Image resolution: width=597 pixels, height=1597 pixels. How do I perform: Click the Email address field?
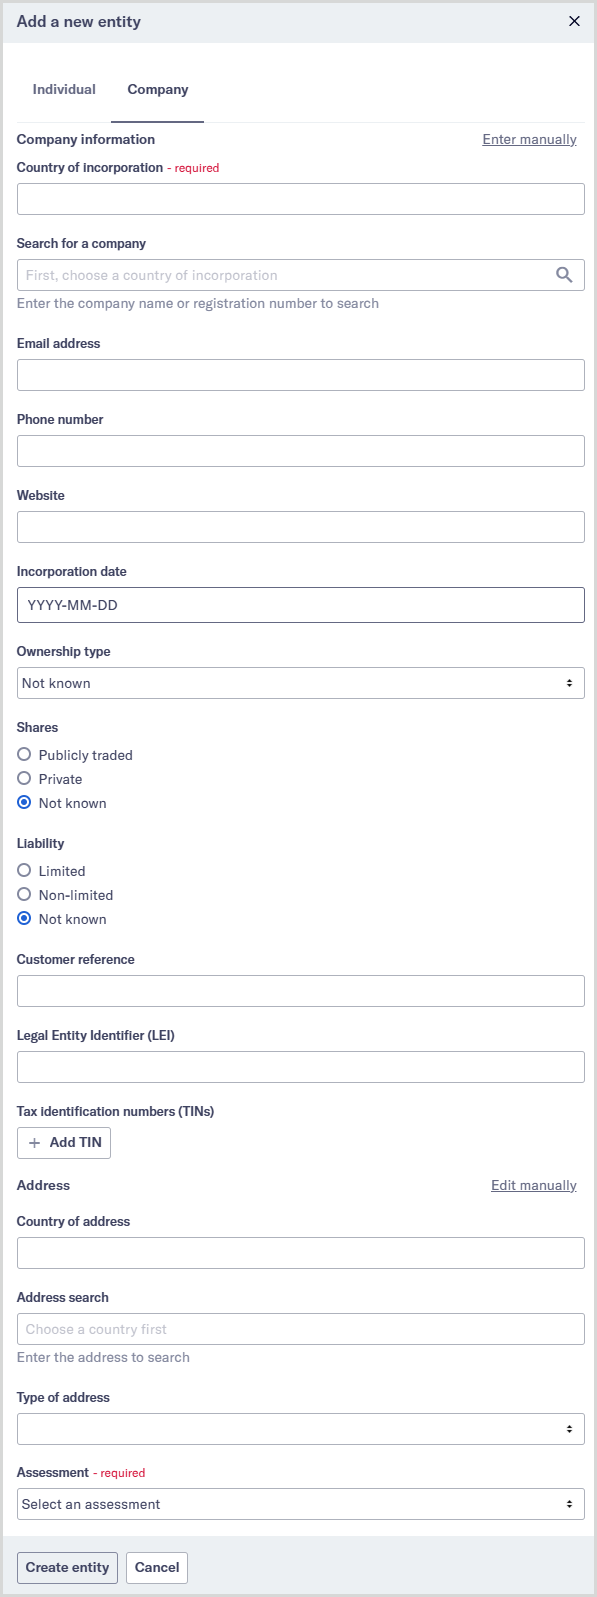point(300,374)
